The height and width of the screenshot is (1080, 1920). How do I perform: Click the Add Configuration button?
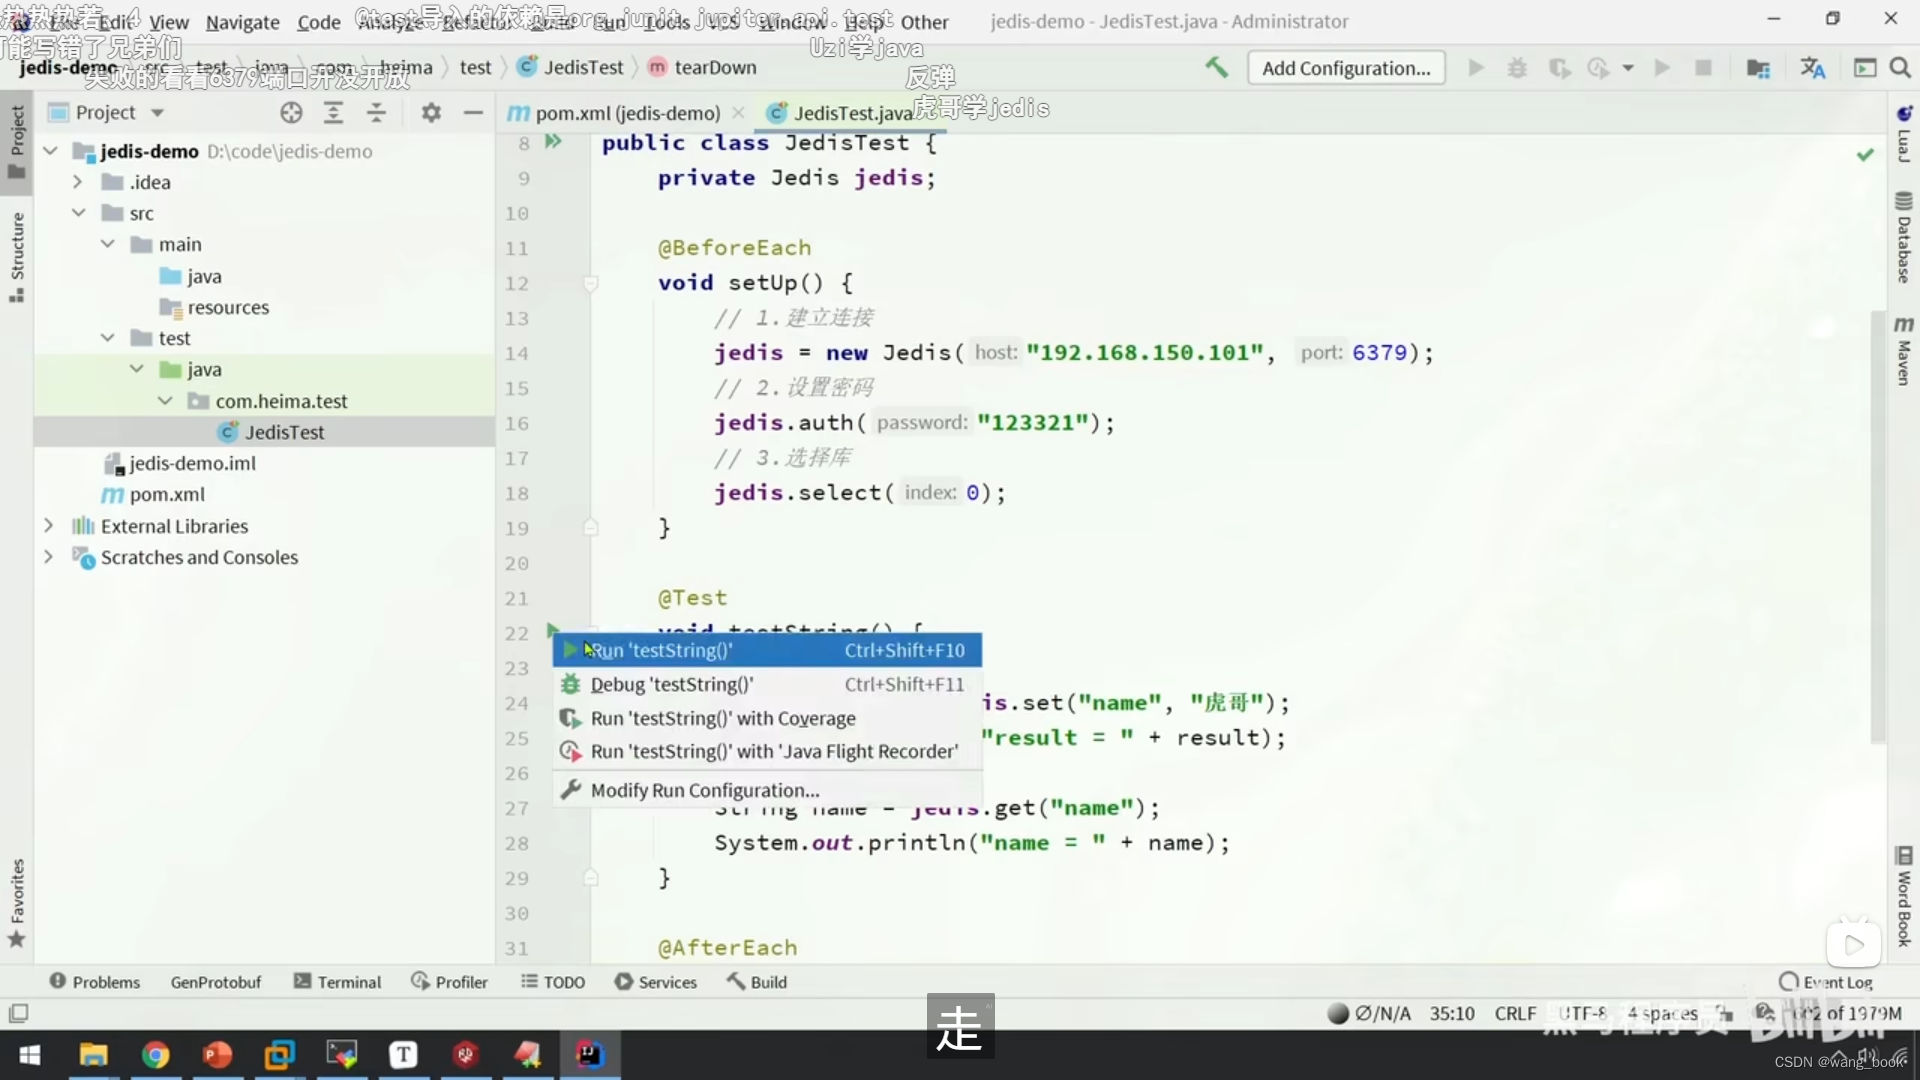click(x=1345, y=68)
